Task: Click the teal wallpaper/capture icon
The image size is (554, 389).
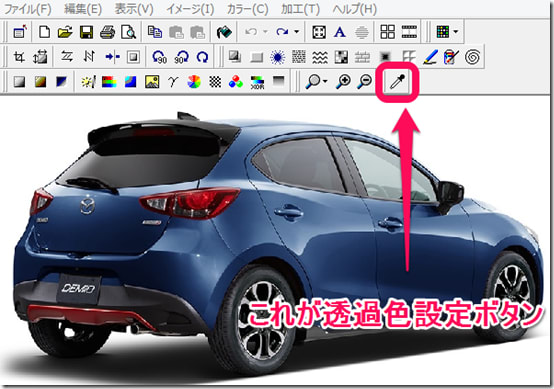Action: [224, 32]
